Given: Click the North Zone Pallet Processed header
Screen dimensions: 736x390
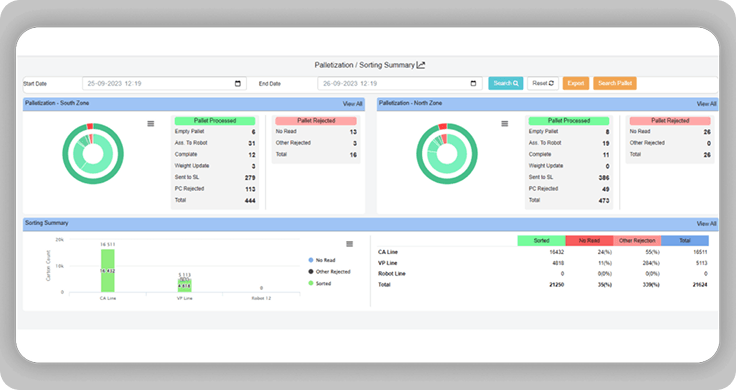Looking at the screenshot, I should (x=569, y=121).
